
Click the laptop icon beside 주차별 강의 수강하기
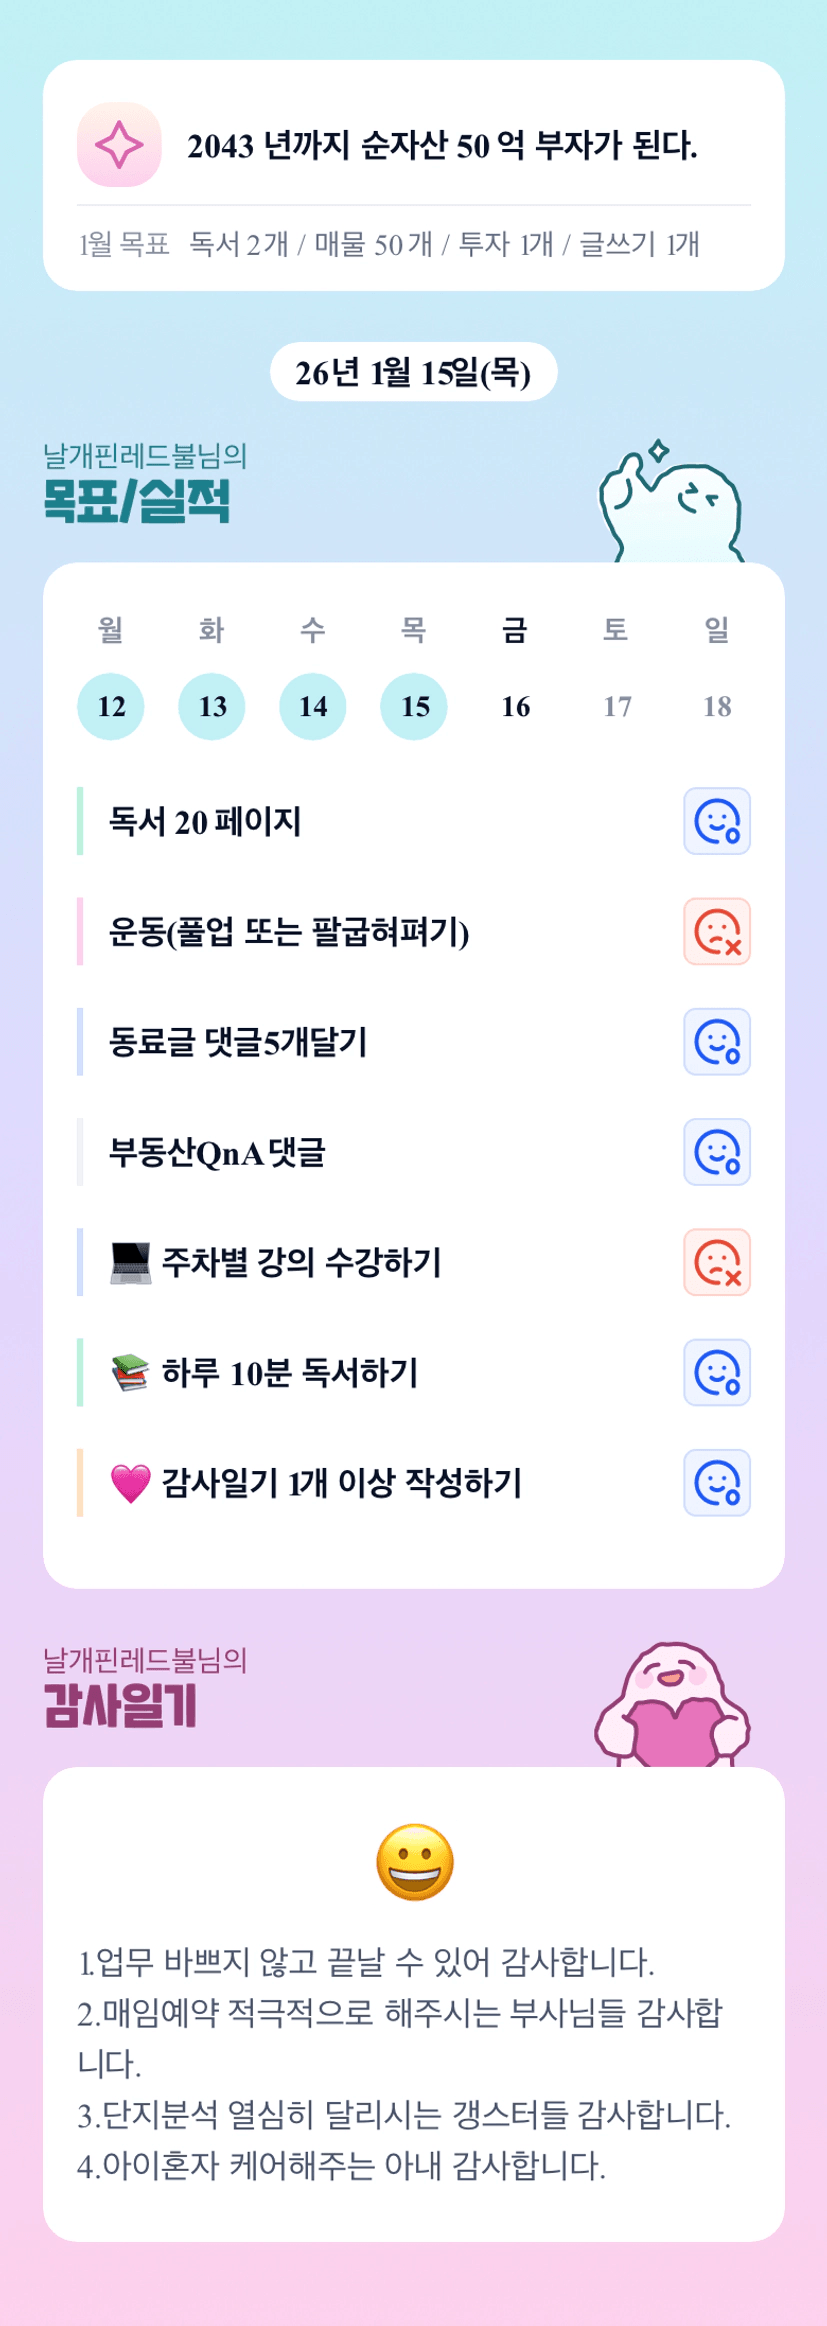[130, 1263]
